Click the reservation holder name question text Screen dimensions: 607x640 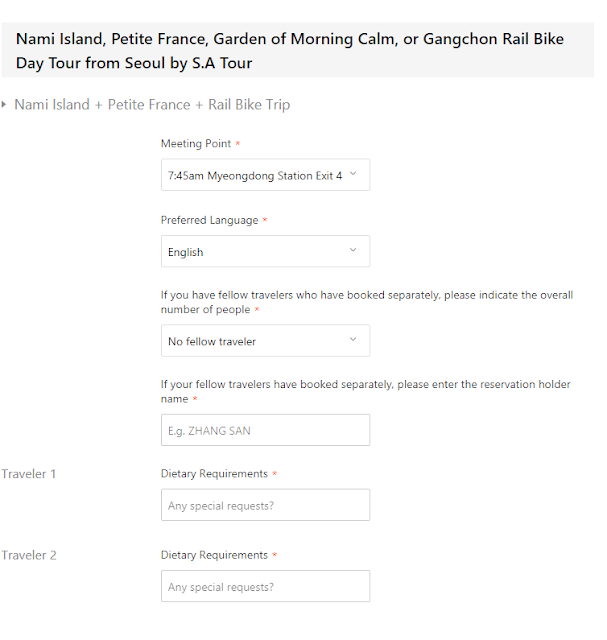click(x=365, y=391)
